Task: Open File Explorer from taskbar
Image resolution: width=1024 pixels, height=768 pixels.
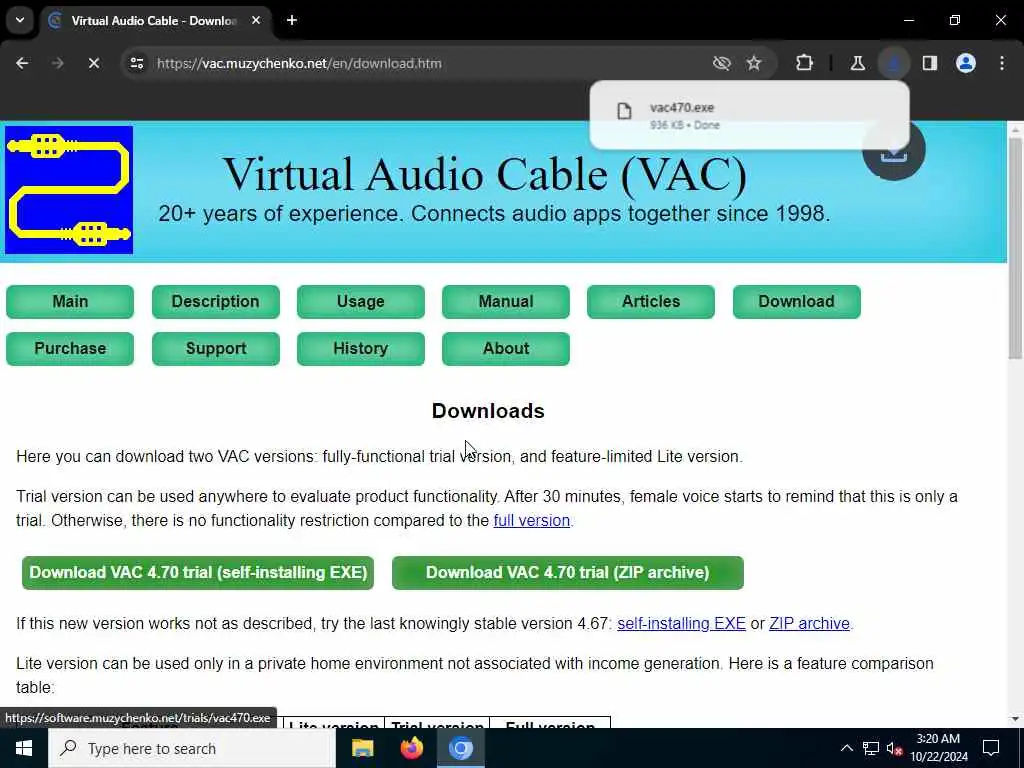Action: tap(362, 748)
